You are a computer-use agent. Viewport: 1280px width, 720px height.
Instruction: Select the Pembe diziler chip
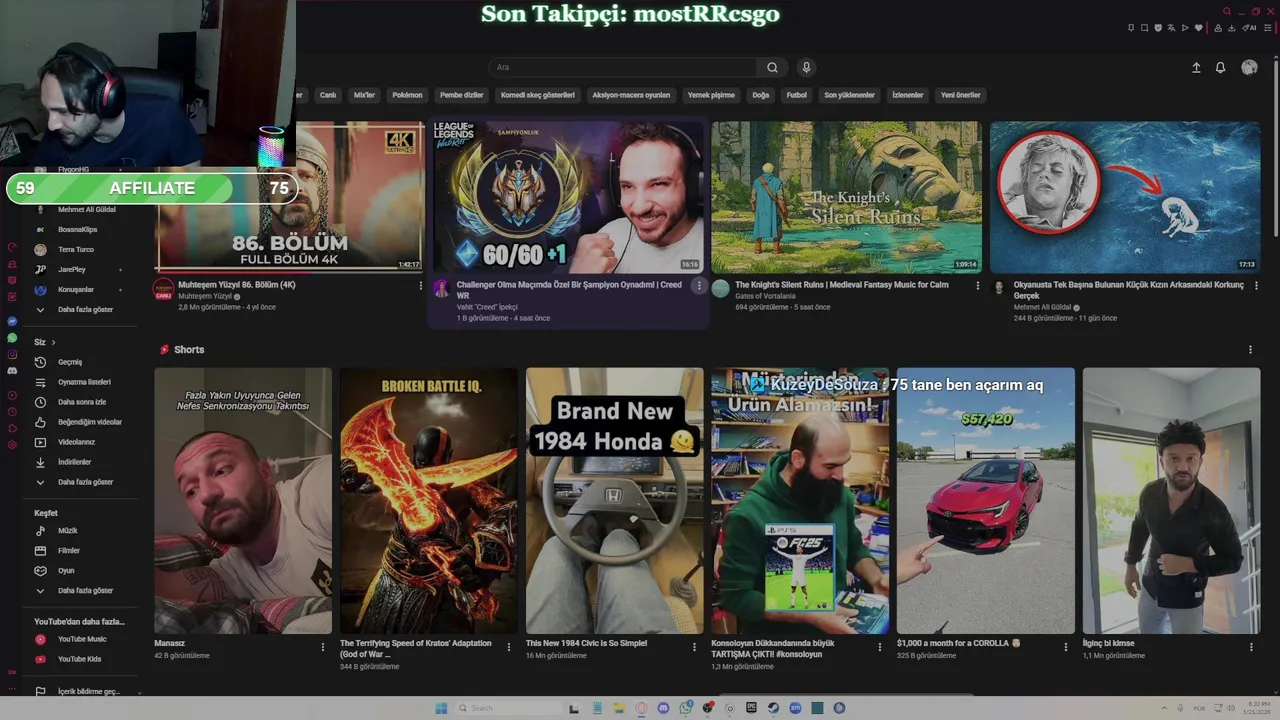[462, 95]
